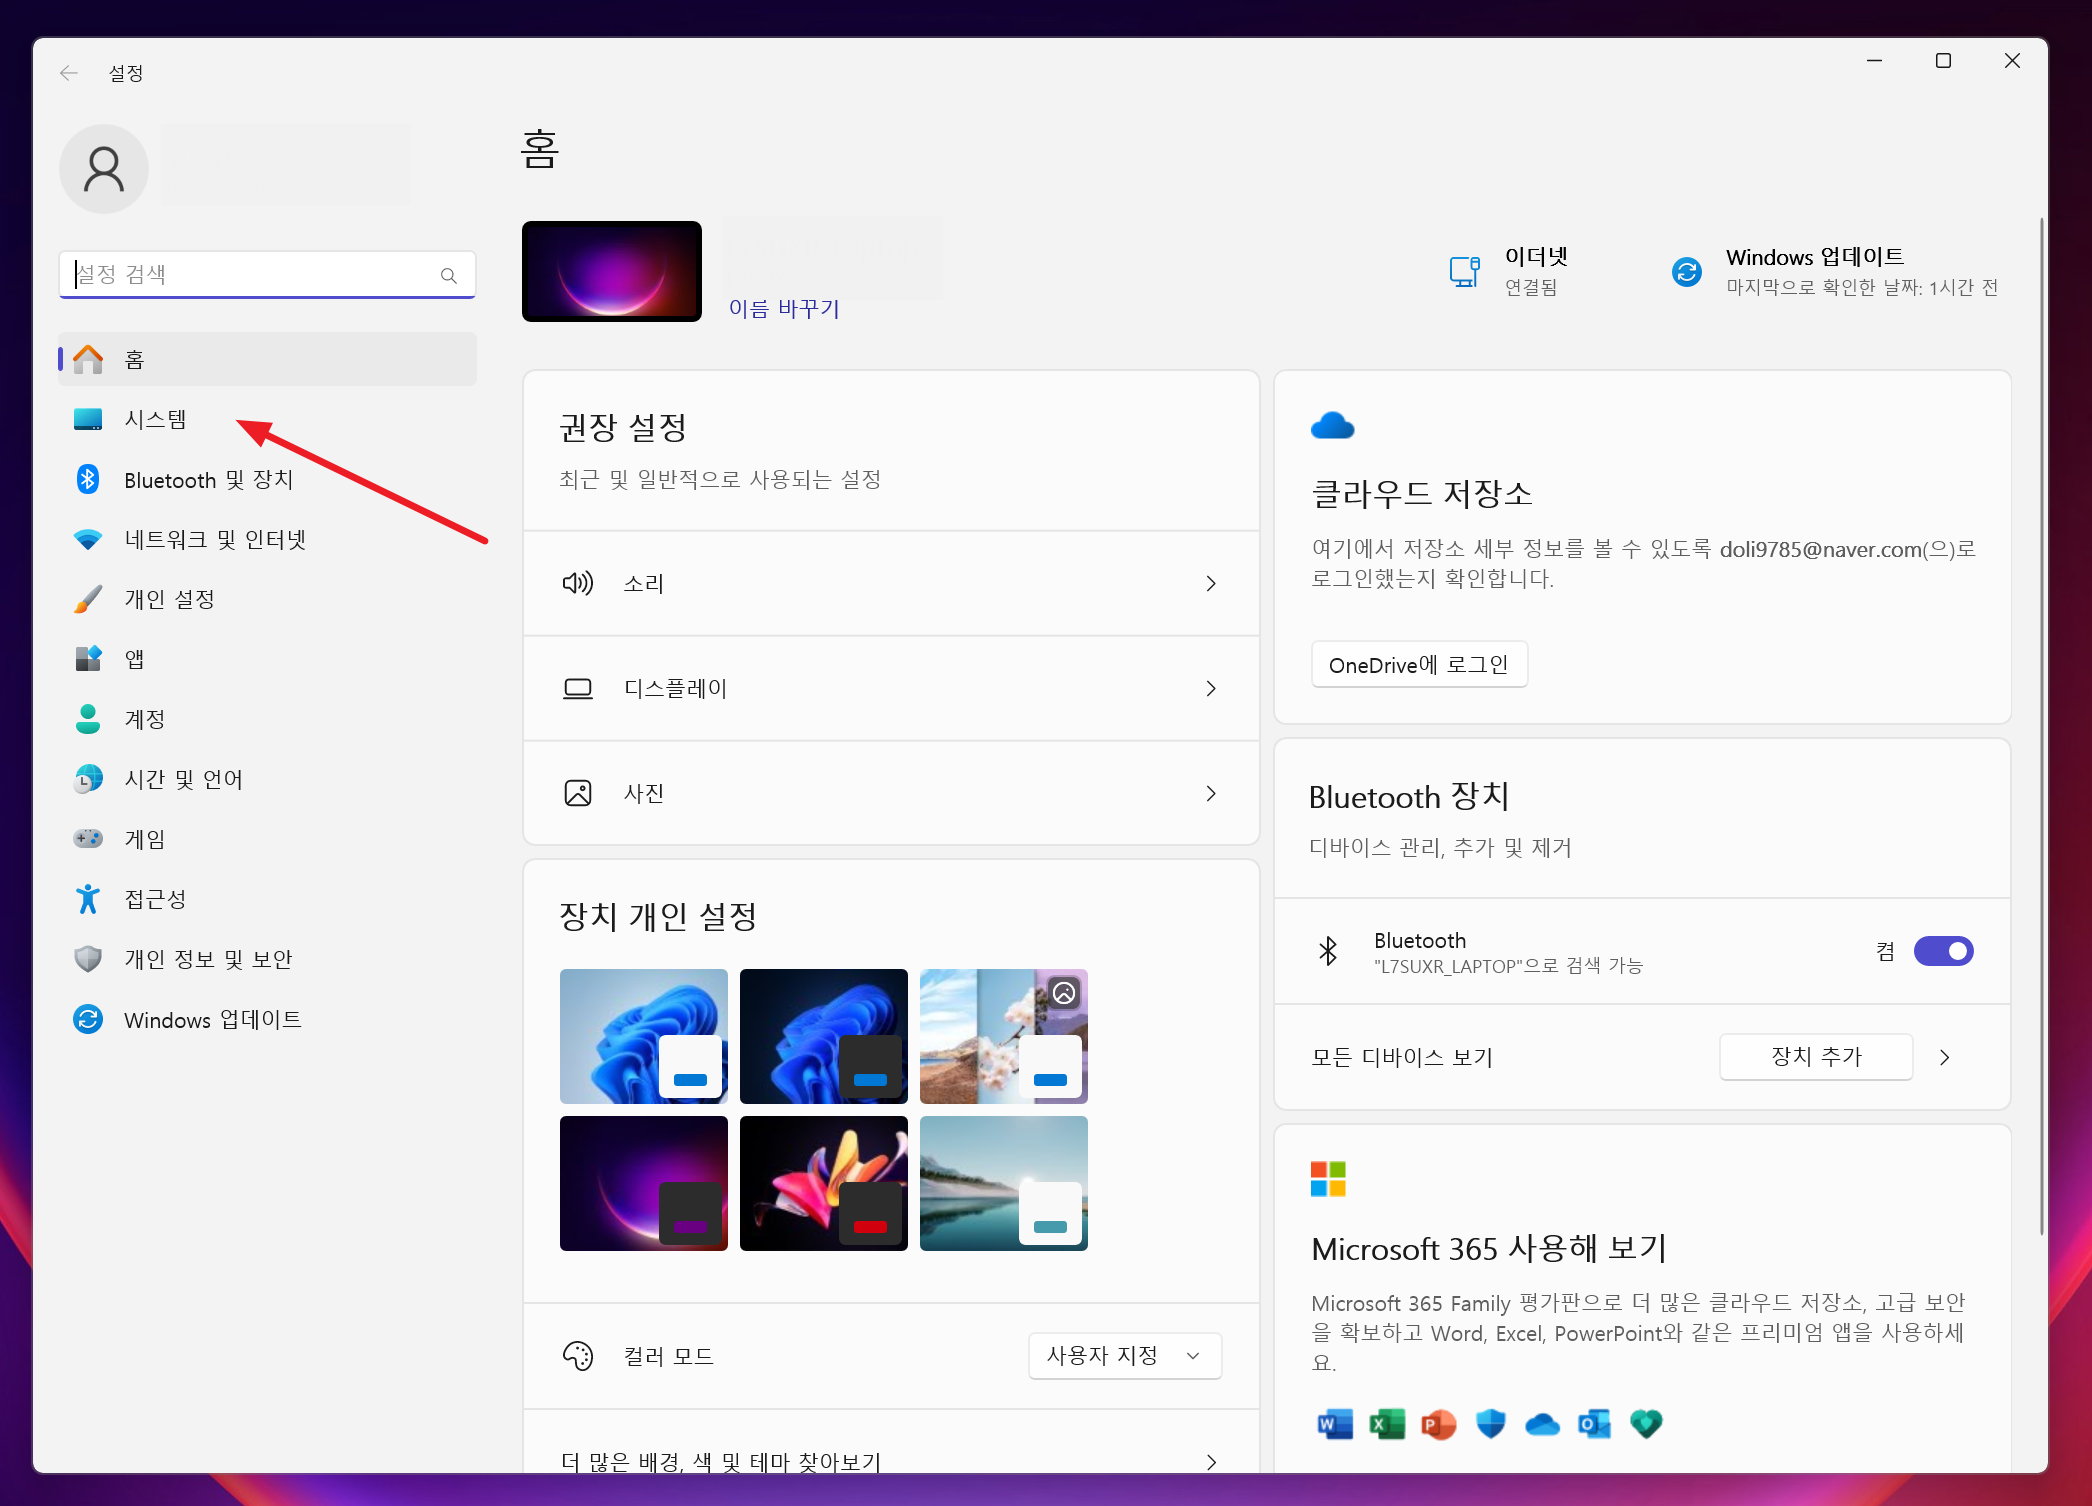2092x1506 pixels.
Task: Click the back arrow icon
Action: pos(69,73)
